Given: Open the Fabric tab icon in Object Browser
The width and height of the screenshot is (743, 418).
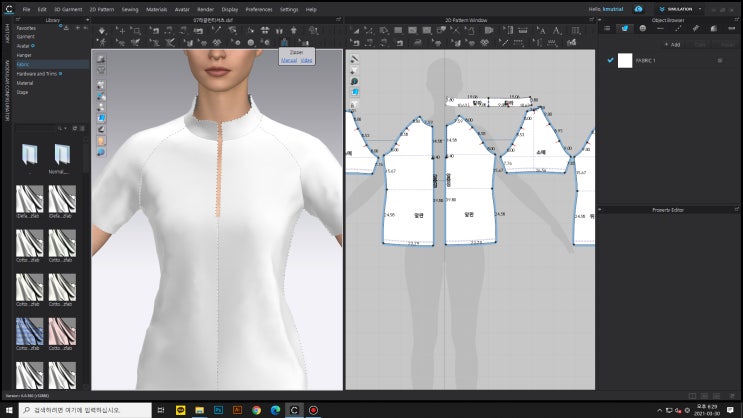Looking at the screenshot, I should click(626, 29).
